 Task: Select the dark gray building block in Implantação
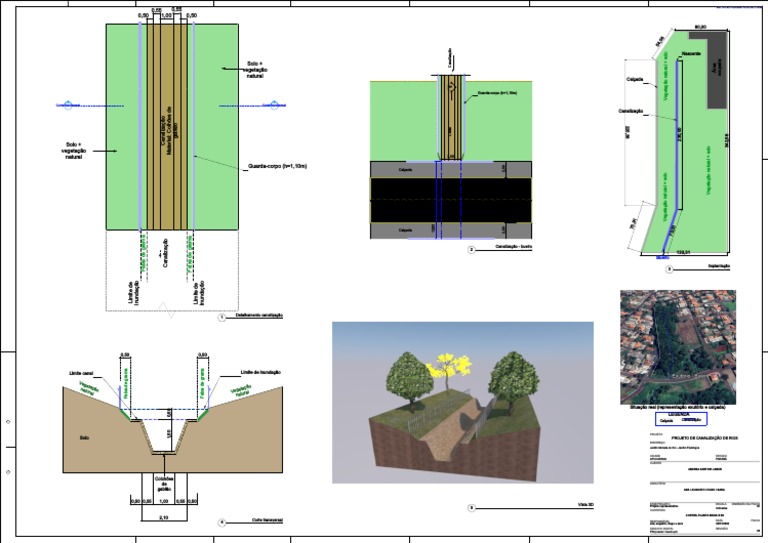click(x=719, y=73)
